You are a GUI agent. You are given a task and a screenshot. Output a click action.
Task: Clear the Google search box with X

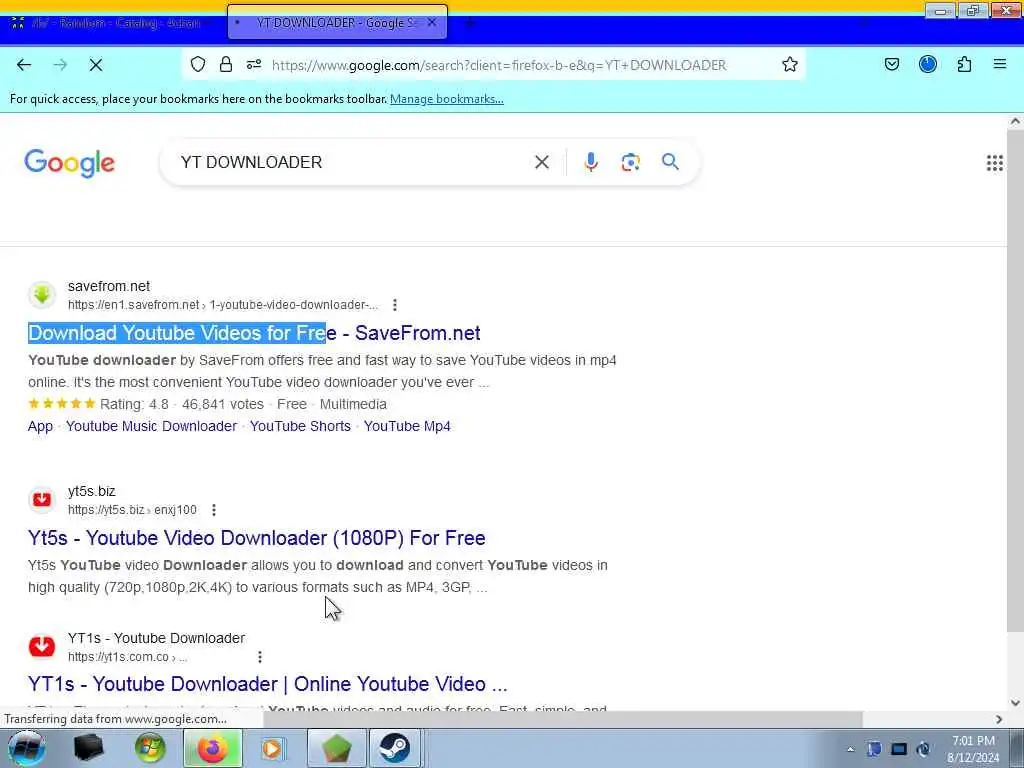coord(541,162)
